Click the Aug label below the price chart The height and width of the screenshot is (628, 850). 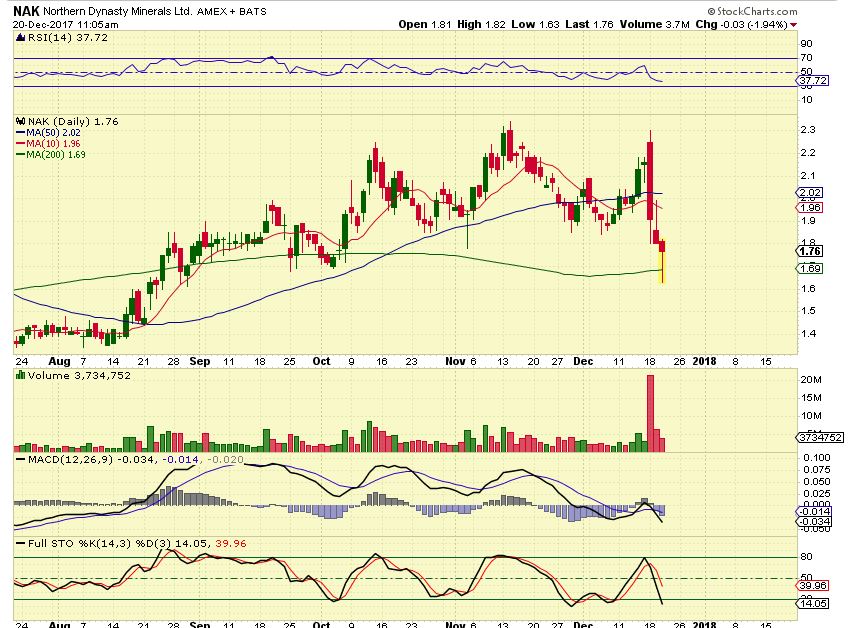[59, 361]
